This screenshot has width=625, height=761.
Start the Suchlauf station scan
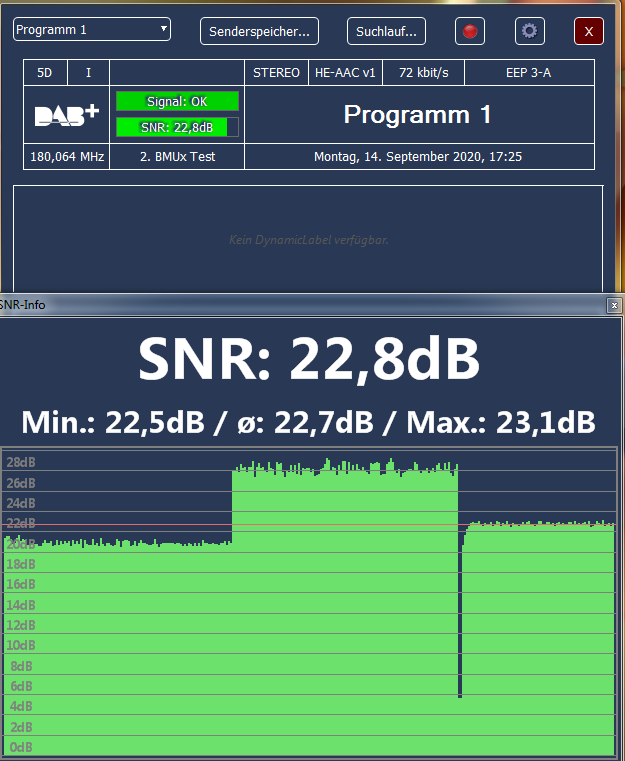pos(386,31)
